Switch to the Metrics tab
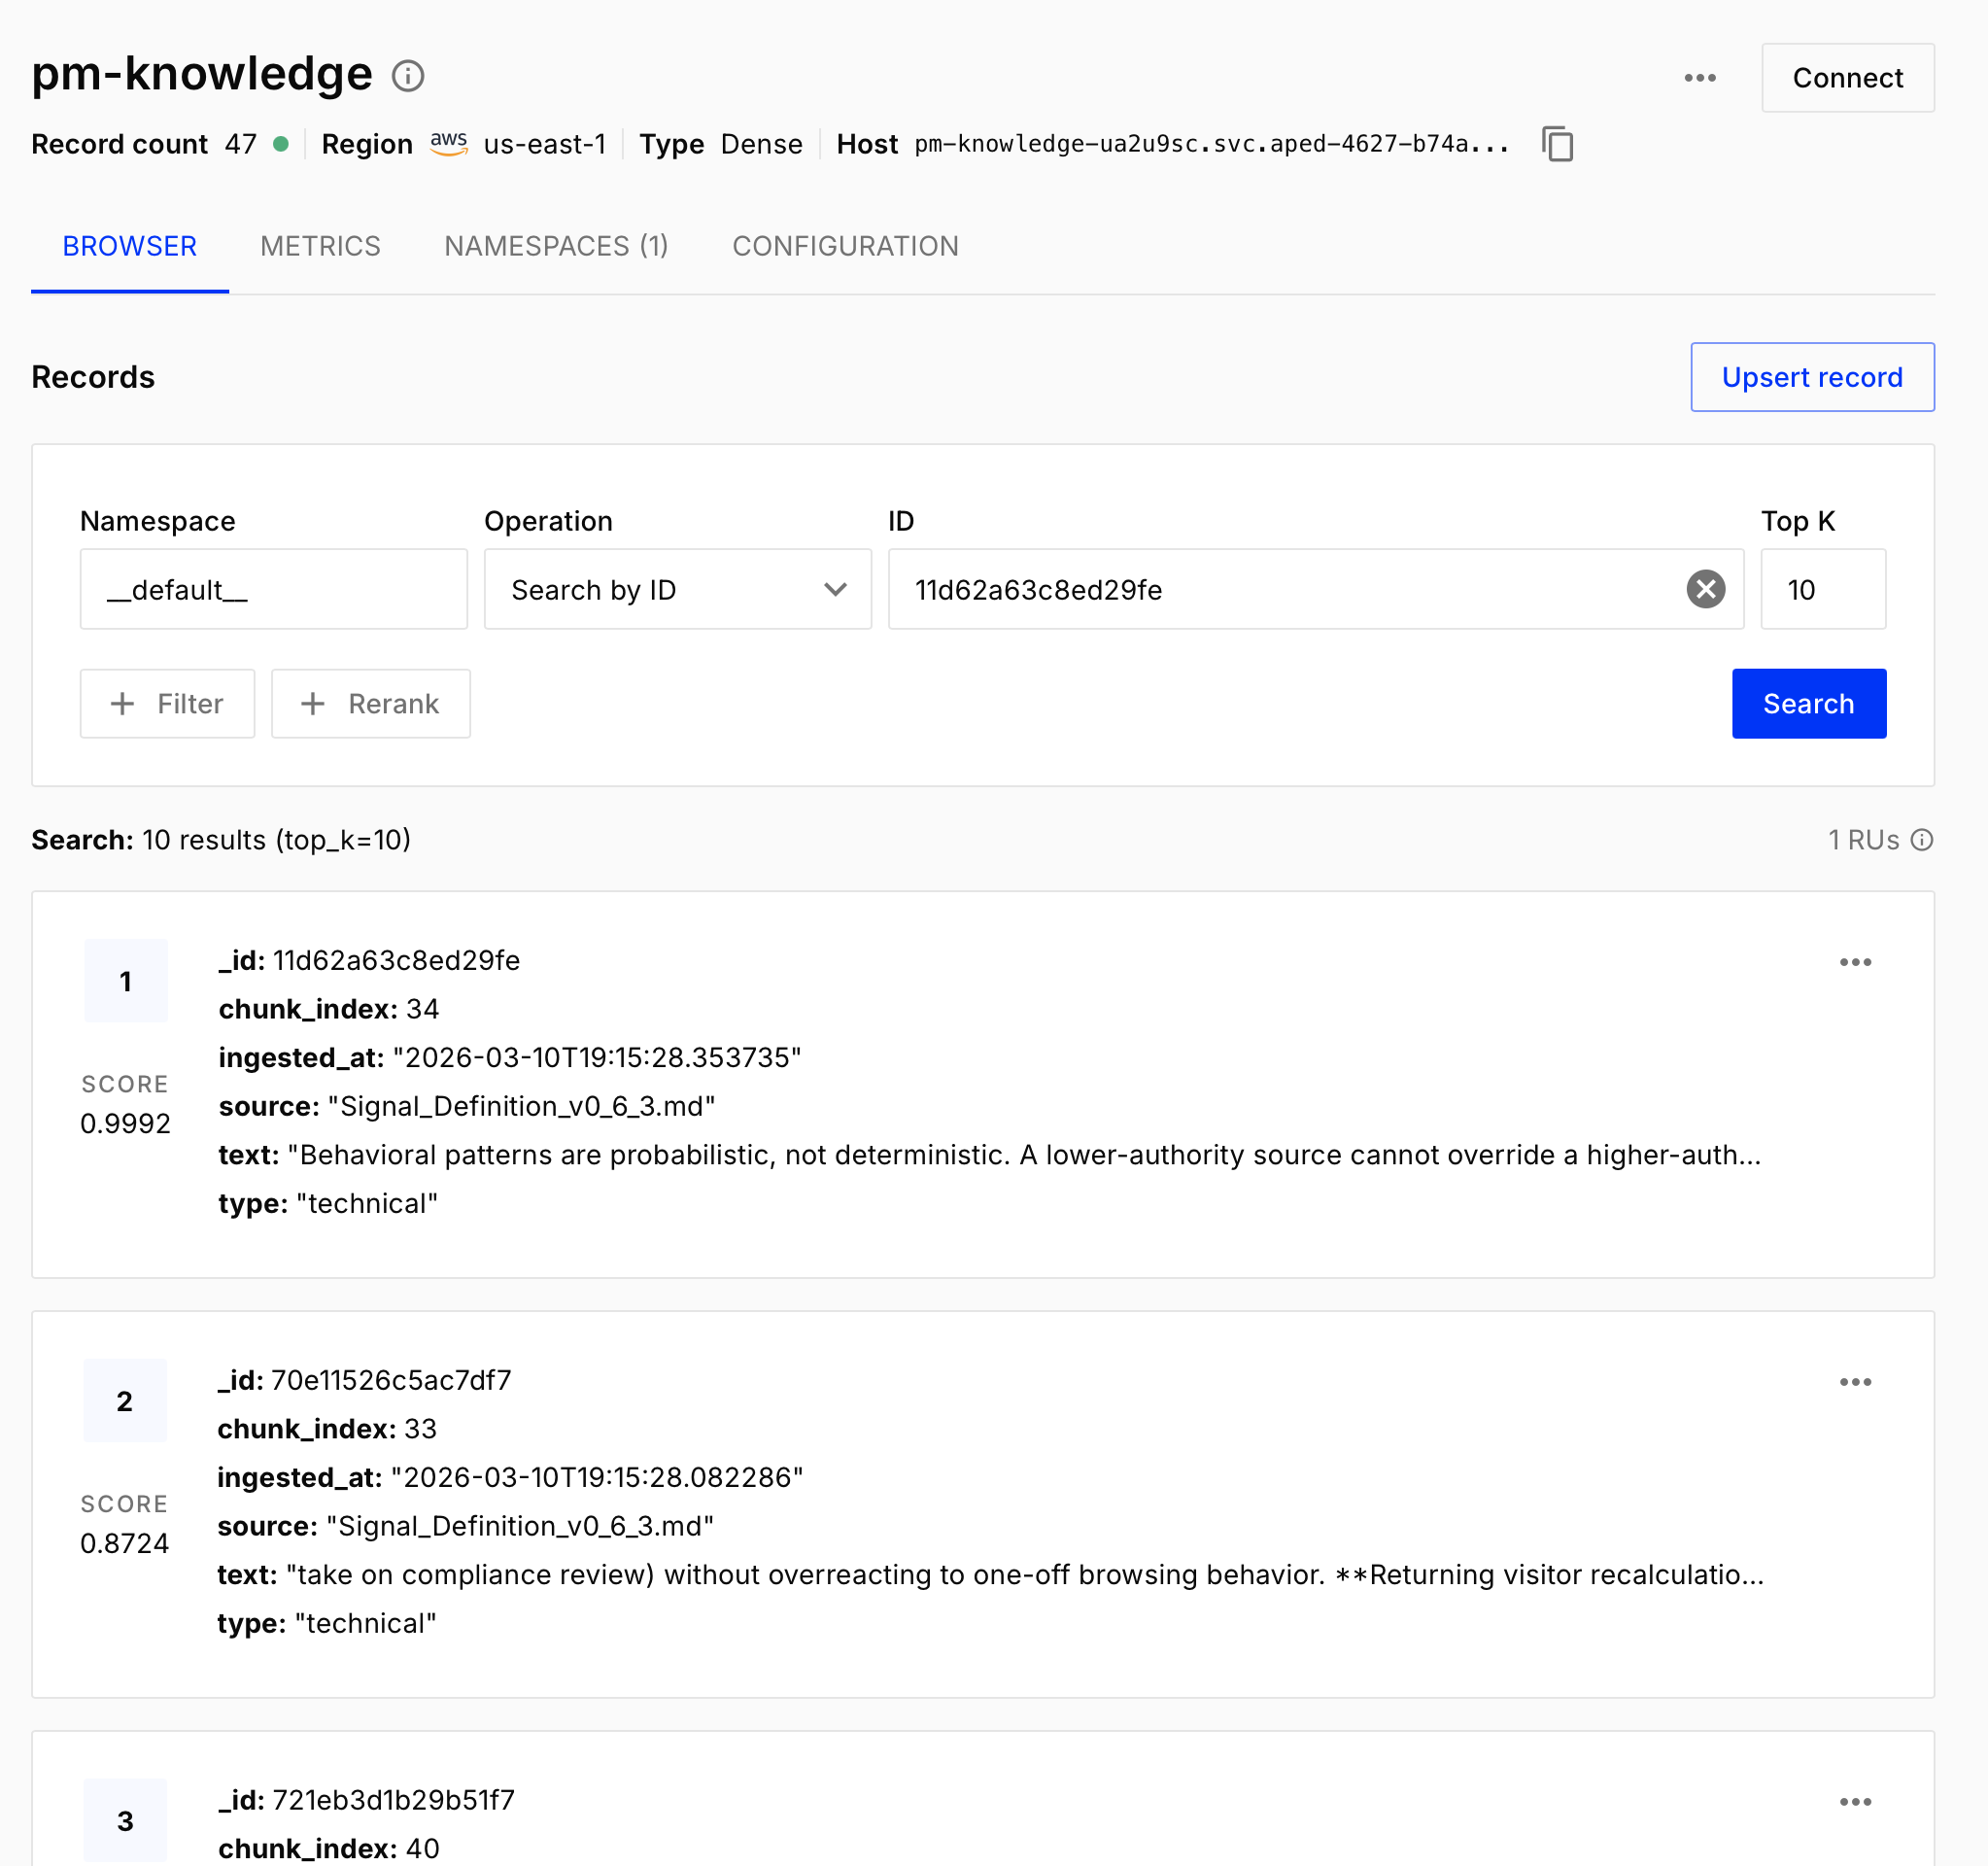This screenshot has height=1866, width=1988. point(320,246)
